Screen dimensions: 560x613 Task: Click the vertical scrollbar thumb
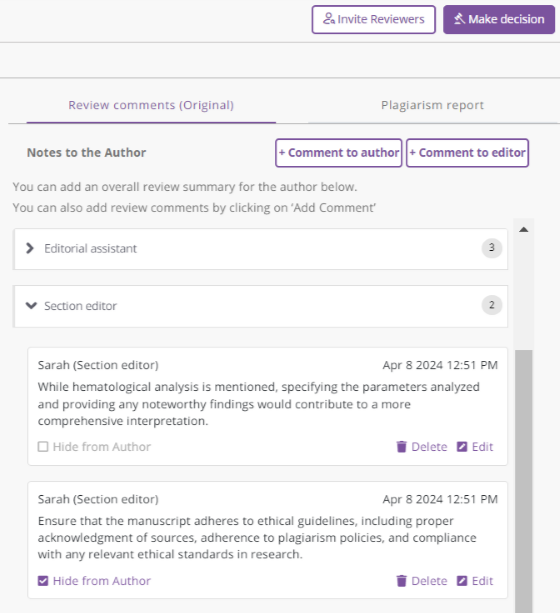(524, 481)
